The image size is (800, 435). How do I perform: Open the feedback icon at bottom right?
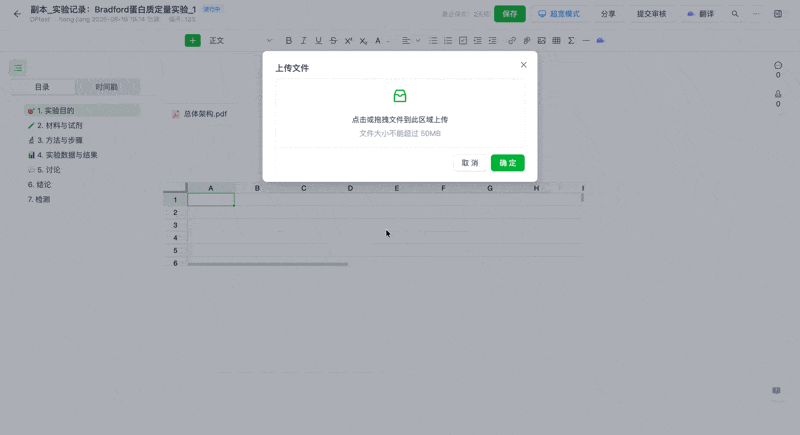pos(777,391)
